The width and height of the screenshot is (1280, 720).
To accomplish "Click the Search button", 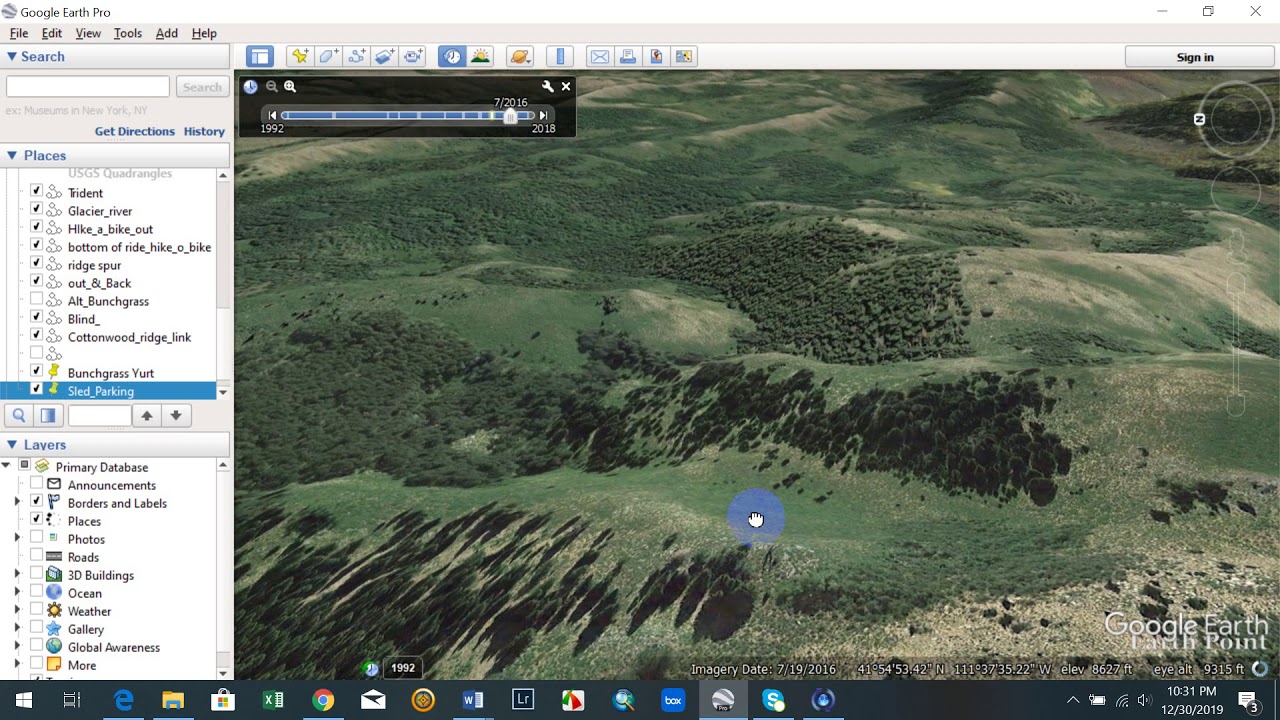I will (x=202, y=87).
